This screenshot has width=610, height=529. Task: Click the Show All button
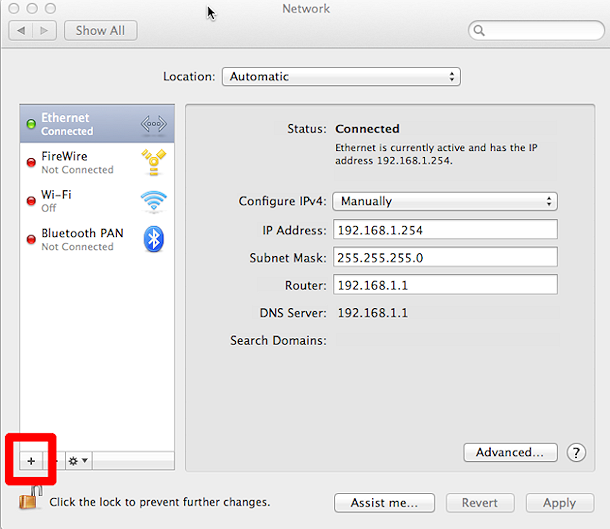[101, 31]
